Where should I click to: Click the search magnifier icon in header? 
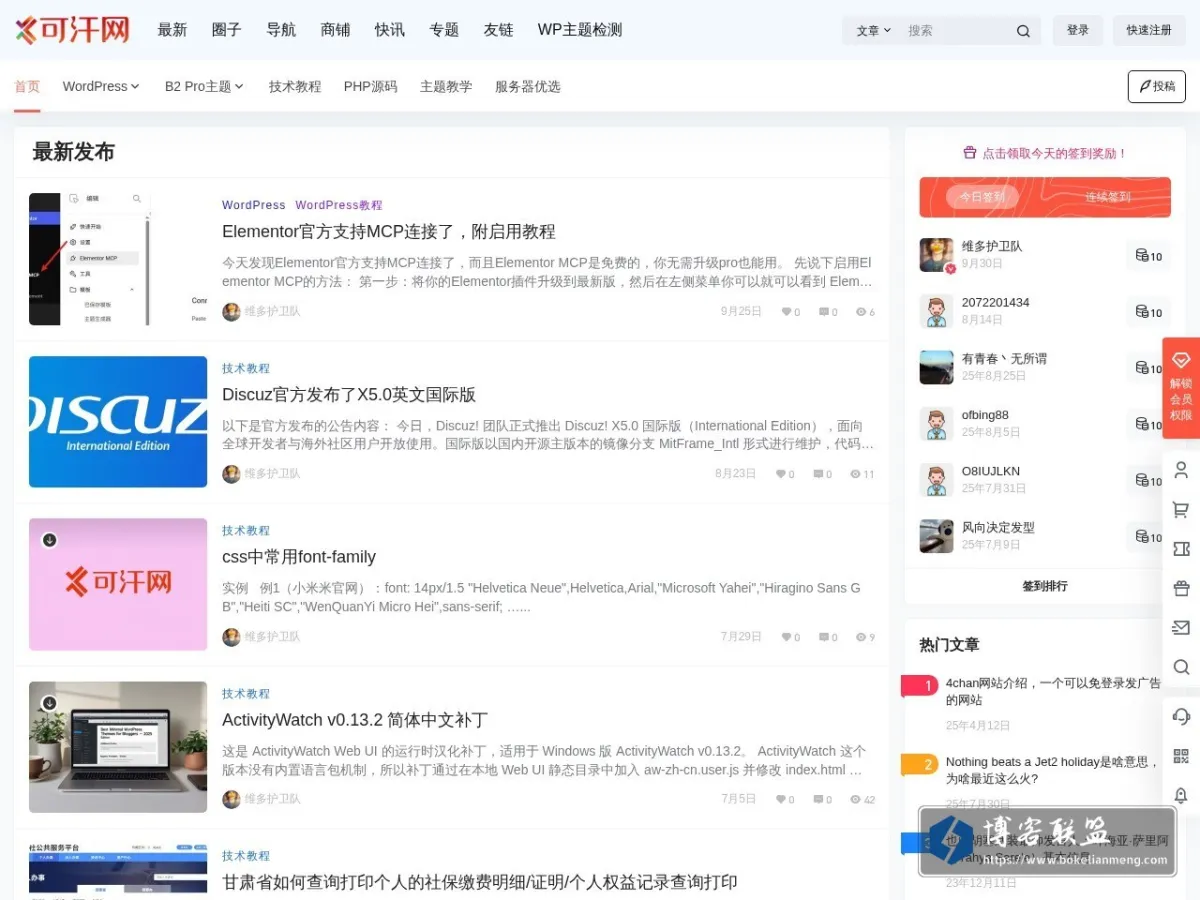(1023, 31)
